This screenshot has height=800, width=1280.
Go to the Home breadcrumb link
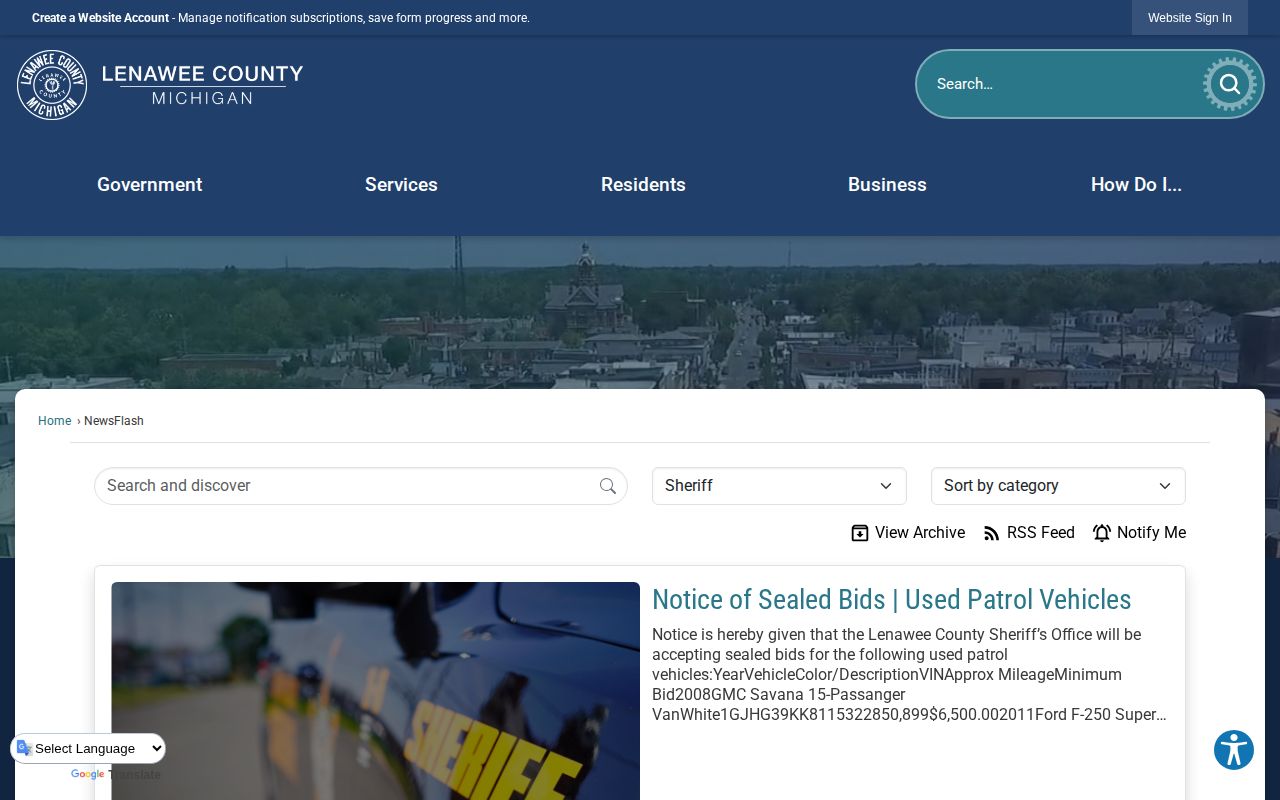click(54, 421)
